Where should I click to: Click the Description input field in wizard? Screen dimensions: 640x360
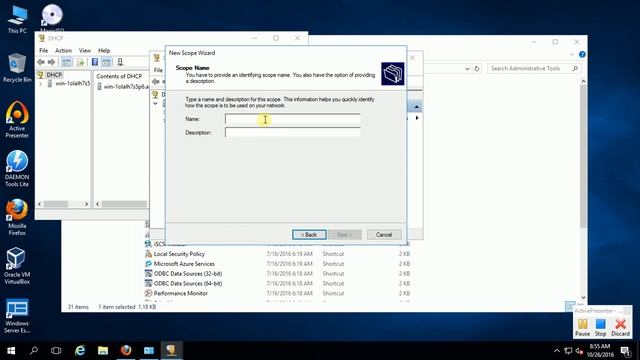pyautogui.click(x=293, y=132)
